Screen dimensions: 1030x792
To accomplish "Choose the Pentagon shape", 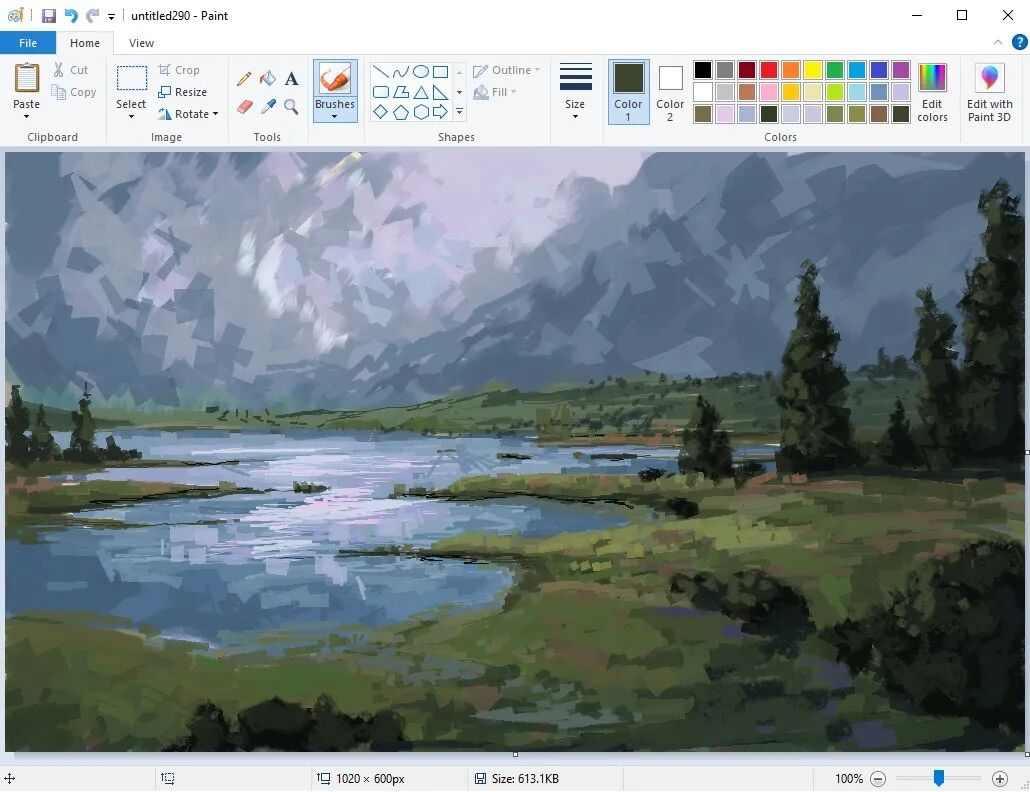I will coord(401,112).
